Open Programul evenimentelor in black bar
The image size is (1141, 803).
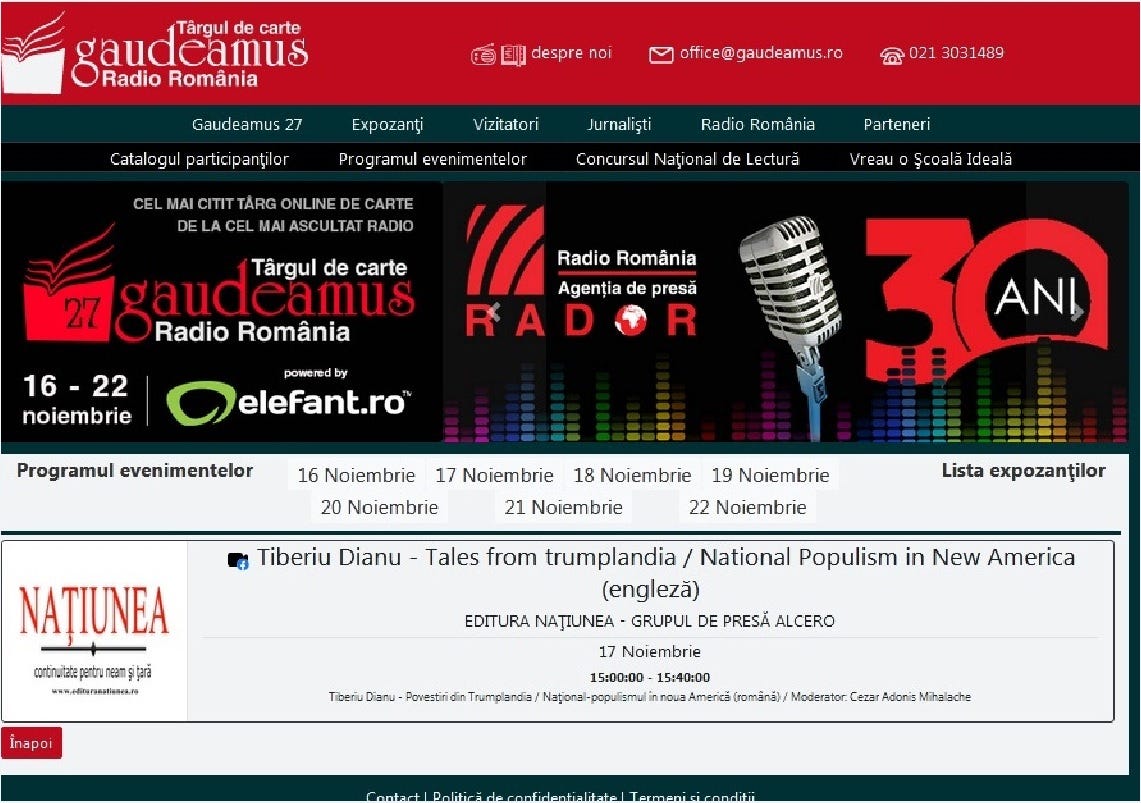click(432, 159)
